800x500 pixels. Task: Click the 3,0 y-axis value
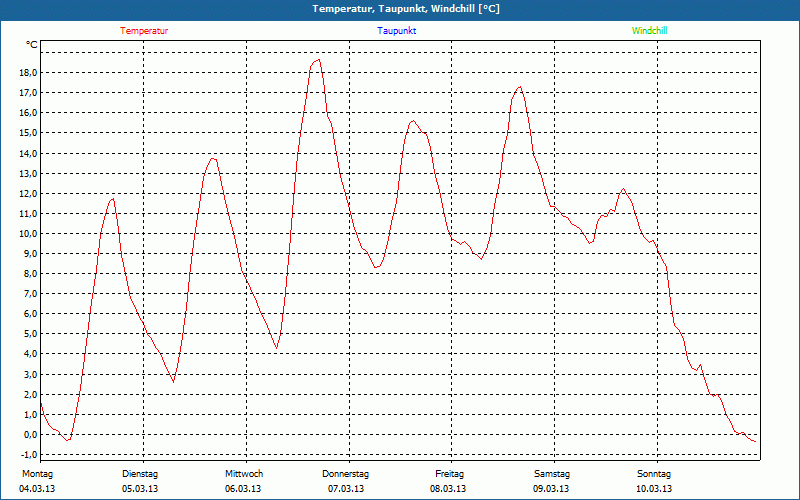point(30,374)
